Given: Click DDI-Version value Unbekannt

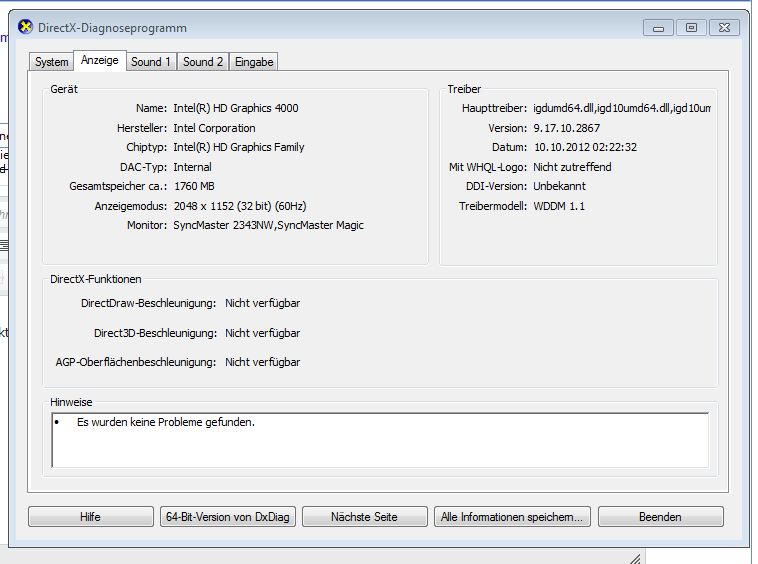Looking at the screenshot, I should [x=559, y=187].
